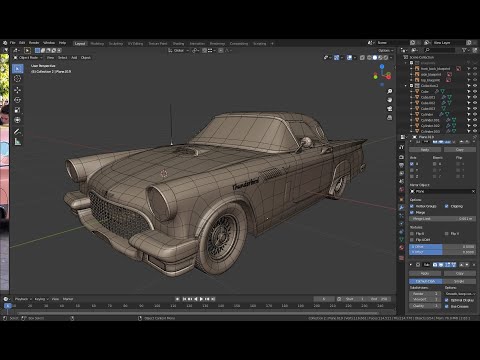Open the Particles properties tab icon
Image resolution: width=480 pixels, height=360 pixels.
(402, 216)
